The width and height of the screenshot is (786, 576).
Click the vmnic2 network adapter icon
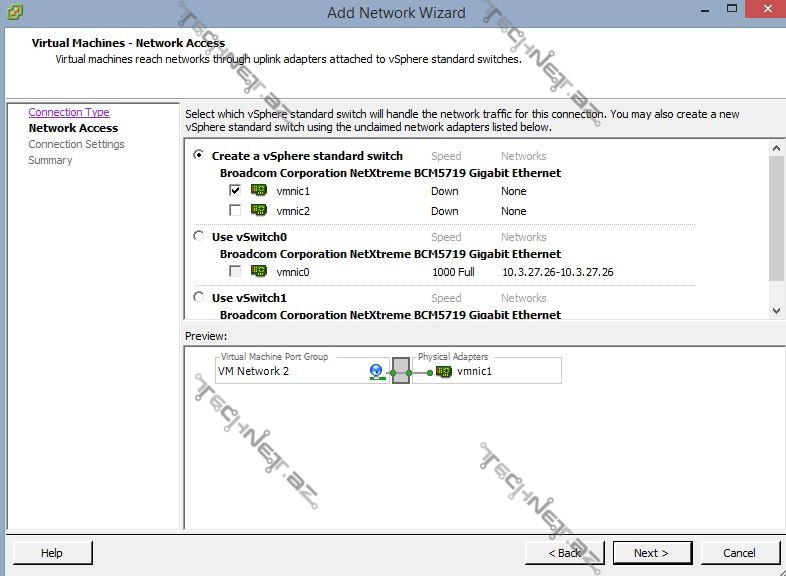point(259,211)
